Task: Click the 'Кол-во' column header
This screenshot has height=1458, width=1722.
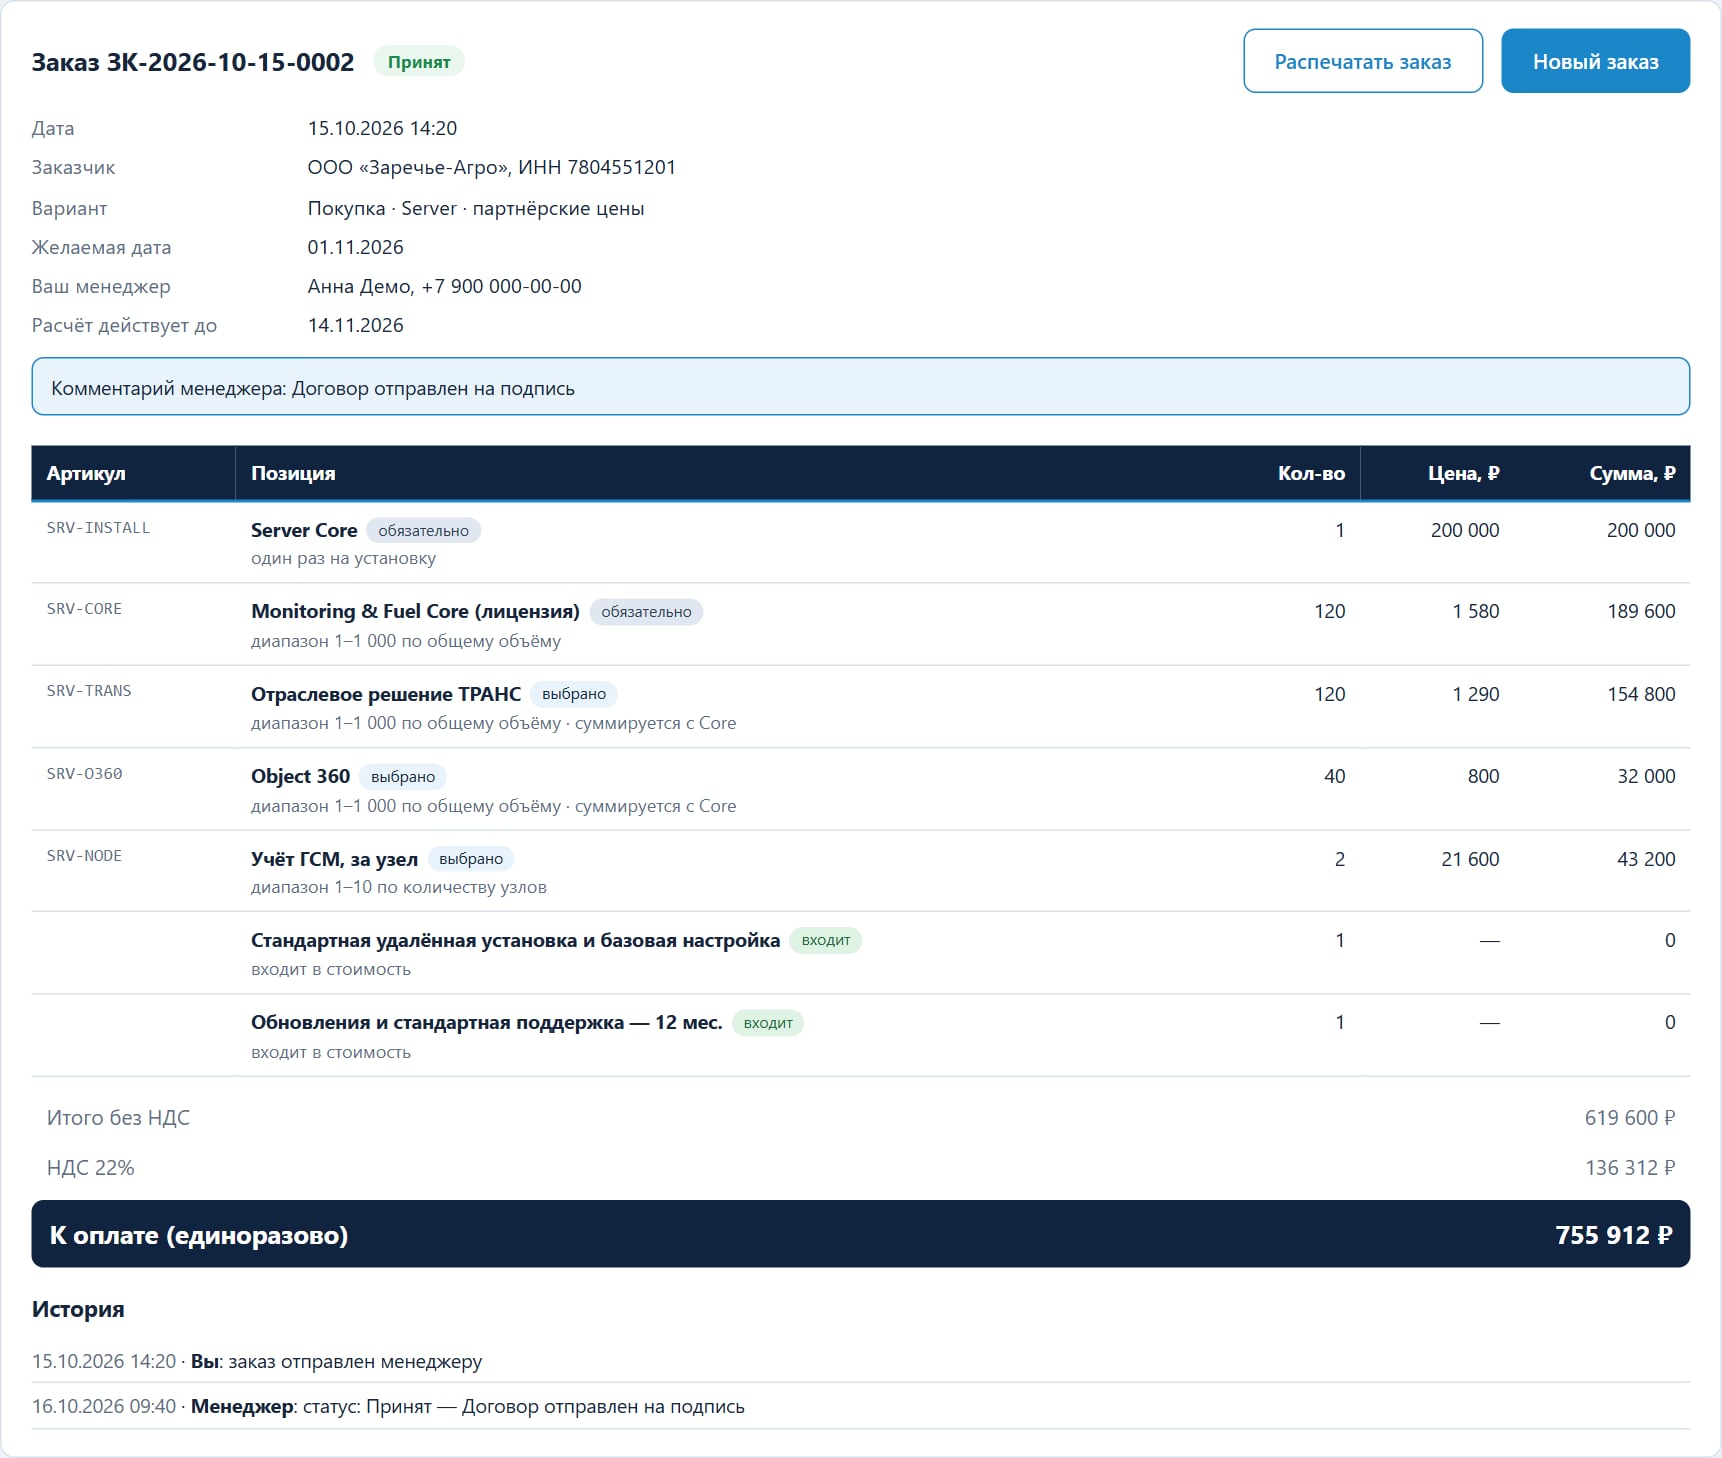Action: coord(1311,473)
